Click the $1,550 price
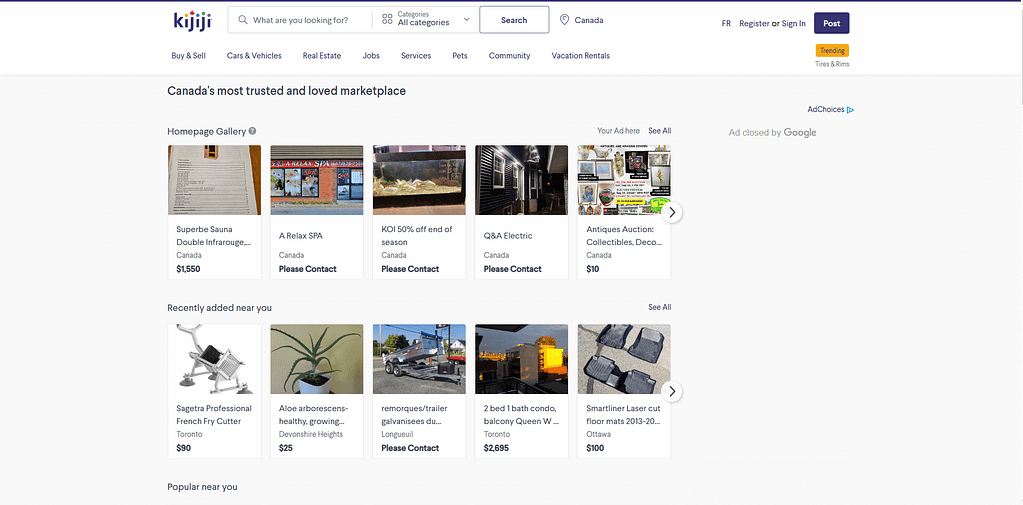 189,269
